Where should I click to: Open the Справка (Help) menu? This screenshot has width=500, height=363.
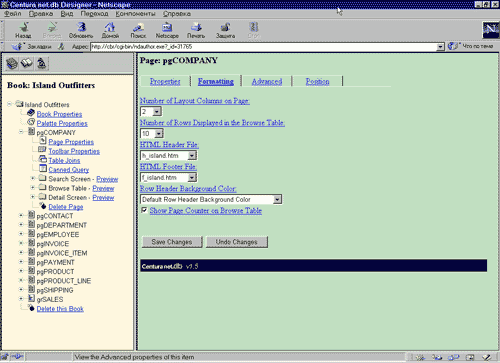(x=177, y=14)
